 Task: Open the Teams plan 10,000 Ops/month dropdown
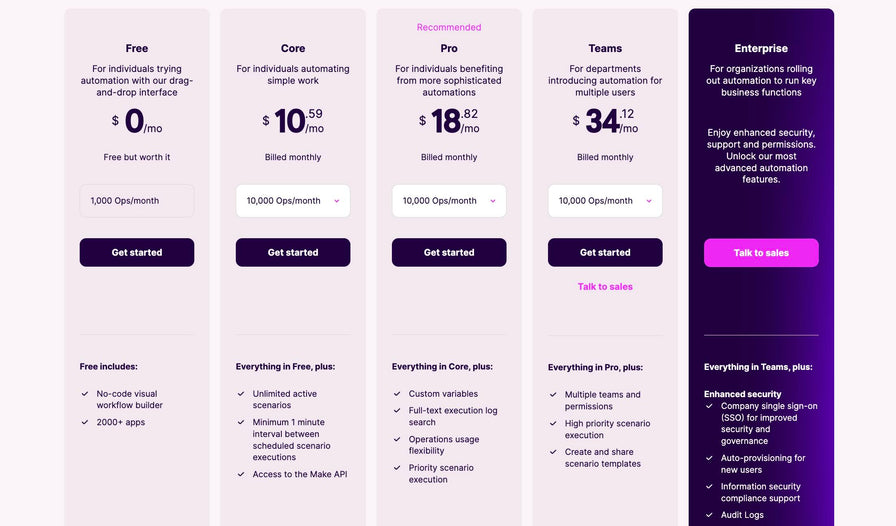point(605,201)
